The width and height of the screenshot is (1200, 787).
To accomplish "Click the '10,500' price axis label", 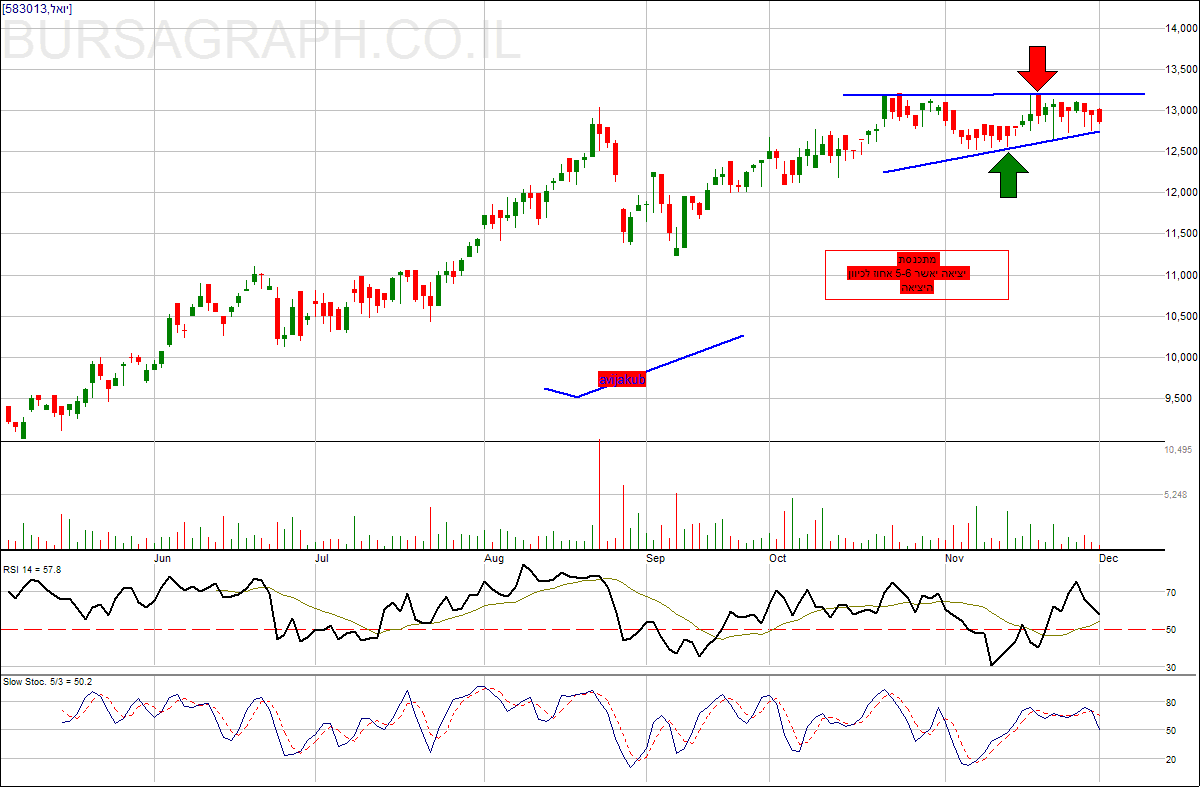I will pos(1181,316).
